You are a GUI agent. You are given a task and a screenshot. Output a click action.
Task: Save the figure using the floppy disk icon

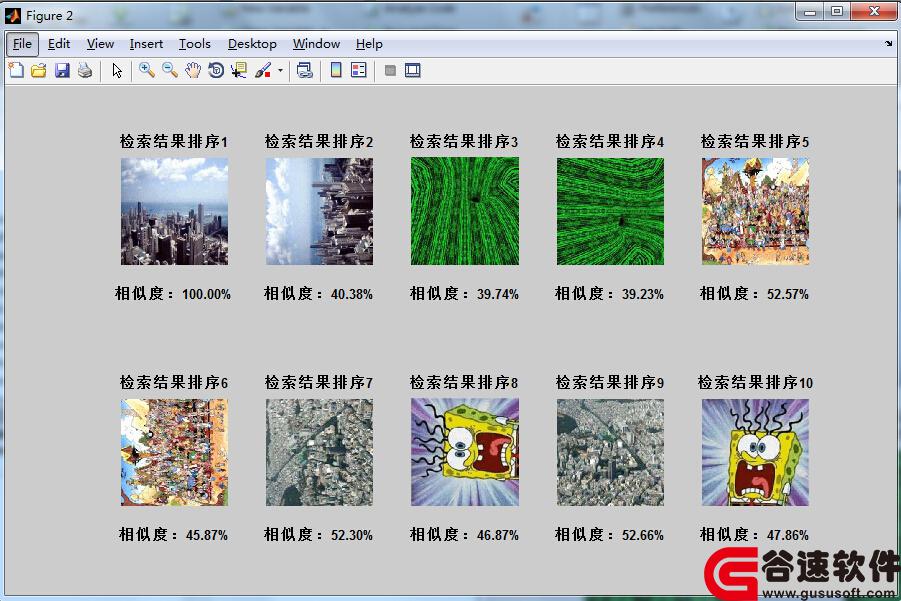tap(62, 71)
